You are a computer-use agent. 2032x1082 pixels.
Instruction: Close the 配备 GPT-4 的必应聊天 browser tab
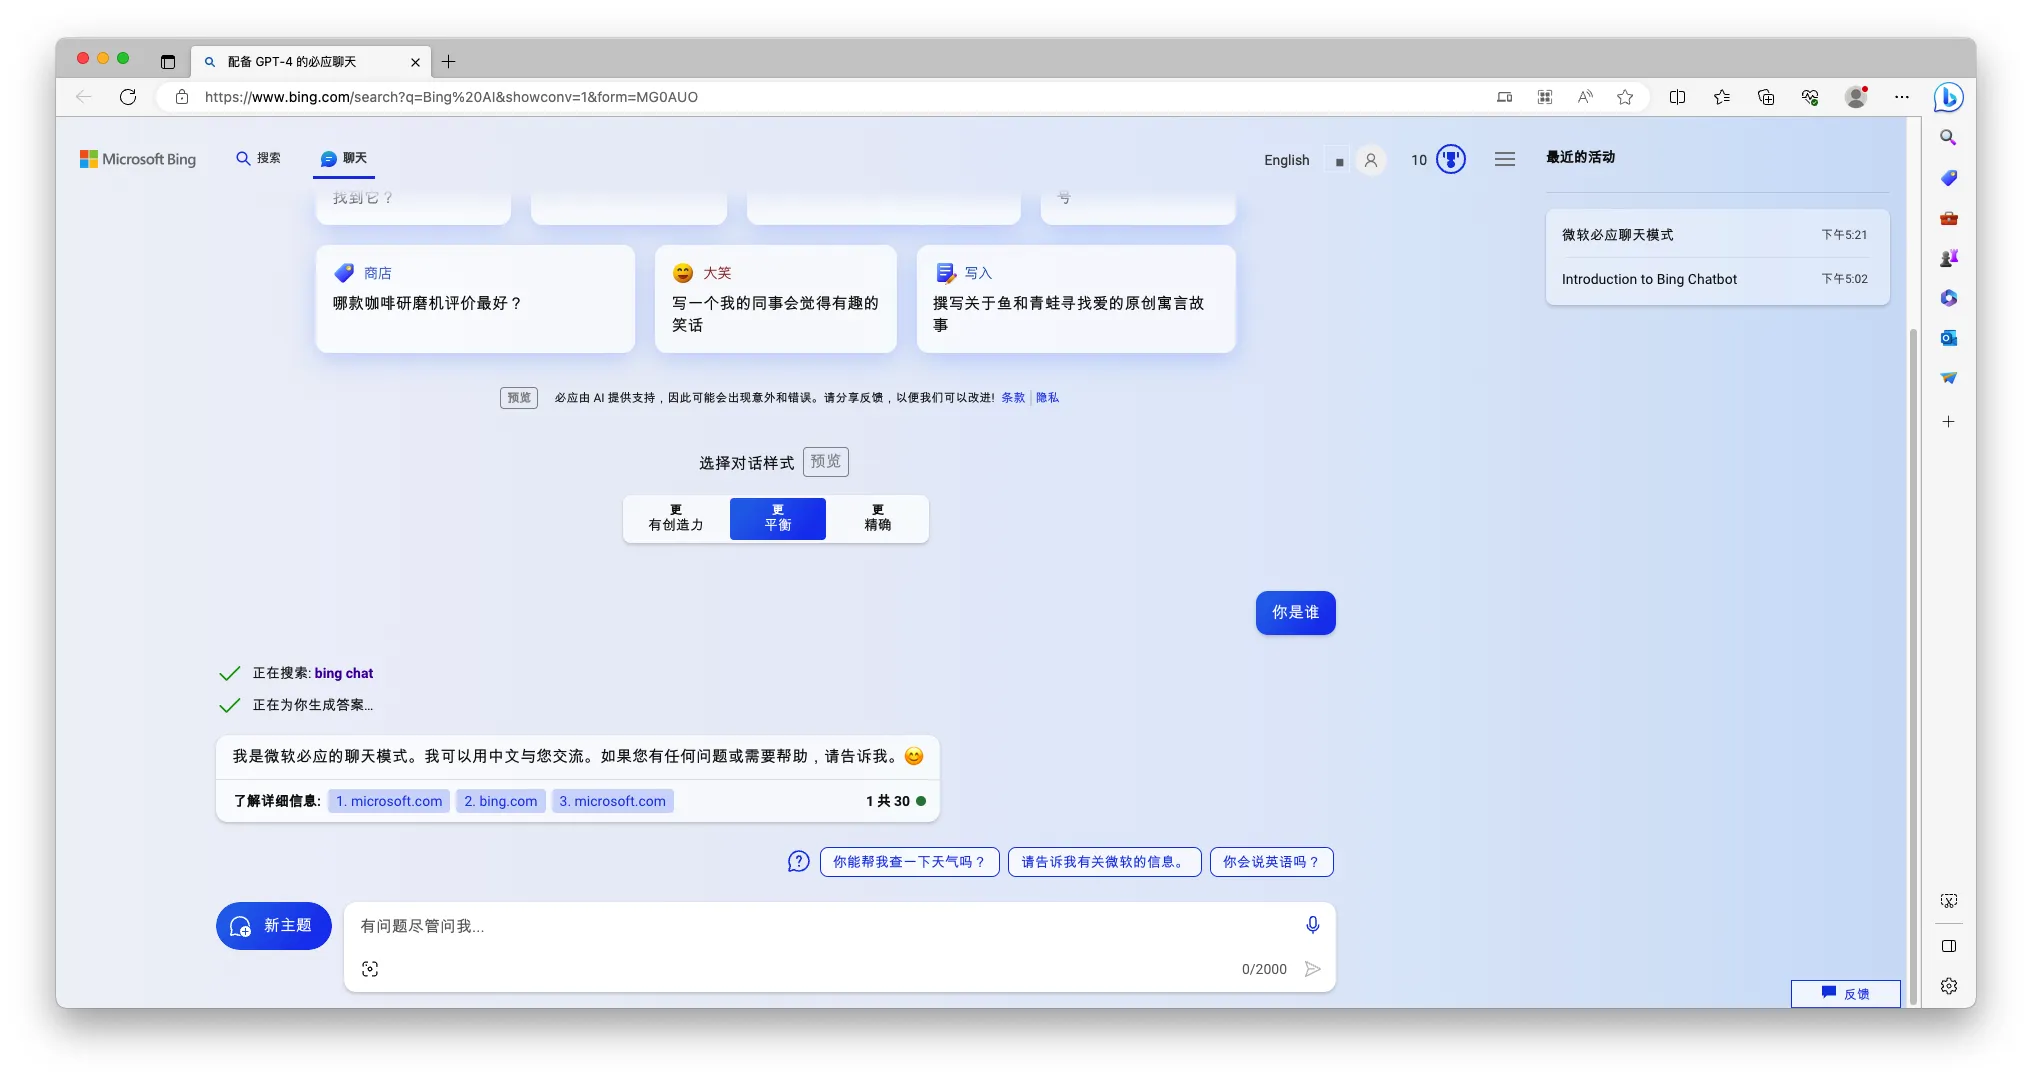pyautogui.click(x=415, y=62)
